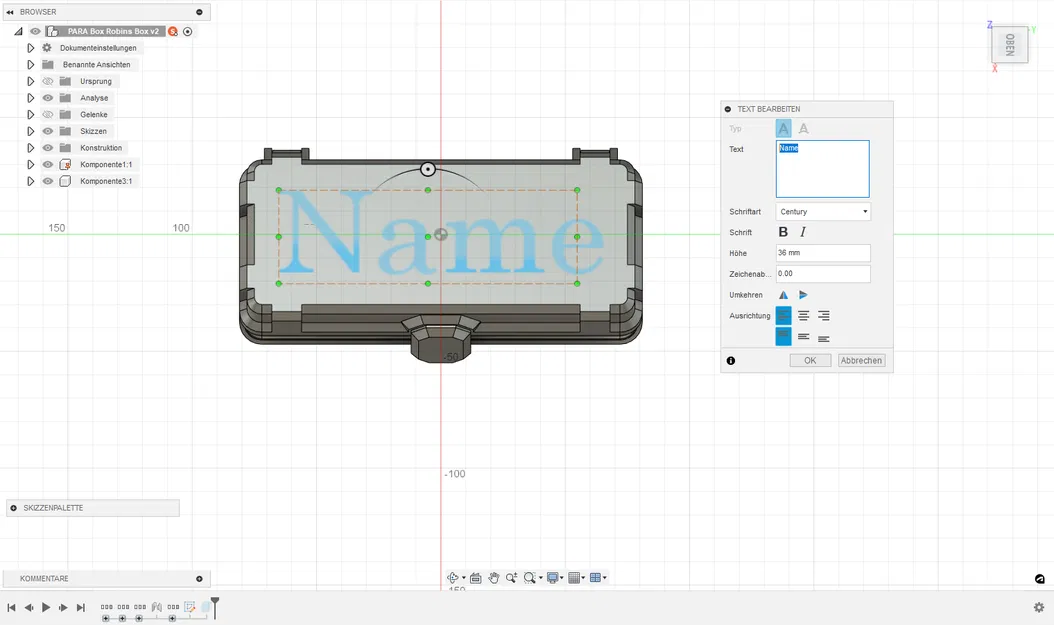
Task: Flip text horizontally in Umkehren row
Action: (x=783, y=295)
